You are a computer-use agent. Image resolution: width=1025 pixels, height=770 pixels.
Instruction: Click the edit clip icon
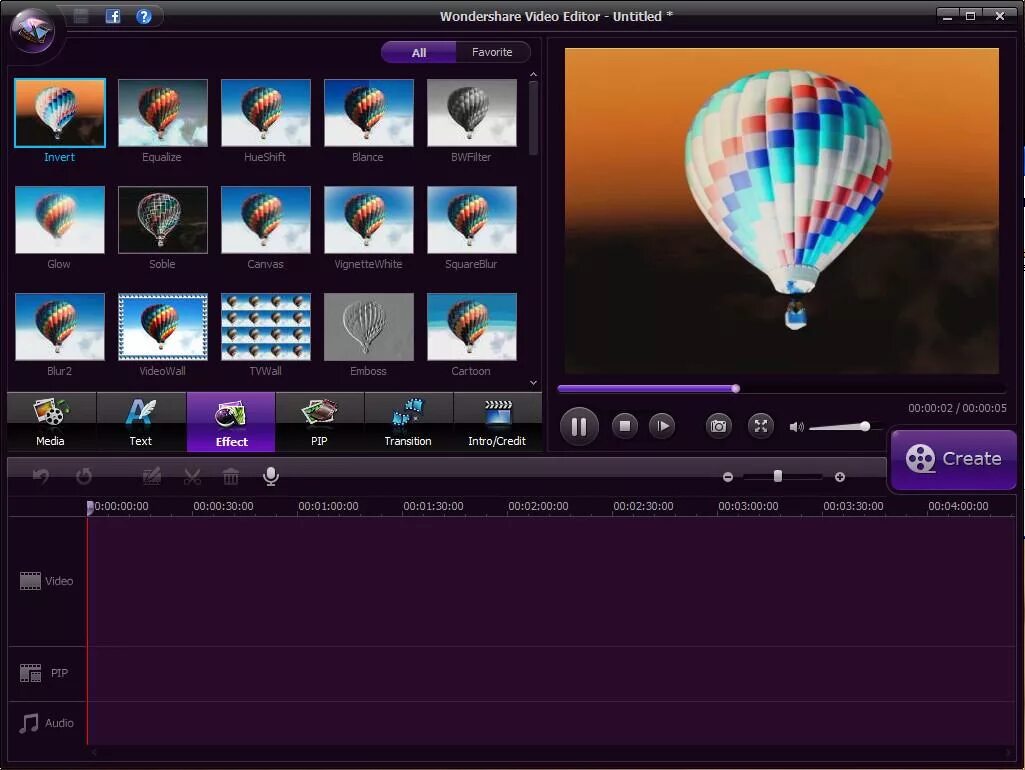coord(152,477)
